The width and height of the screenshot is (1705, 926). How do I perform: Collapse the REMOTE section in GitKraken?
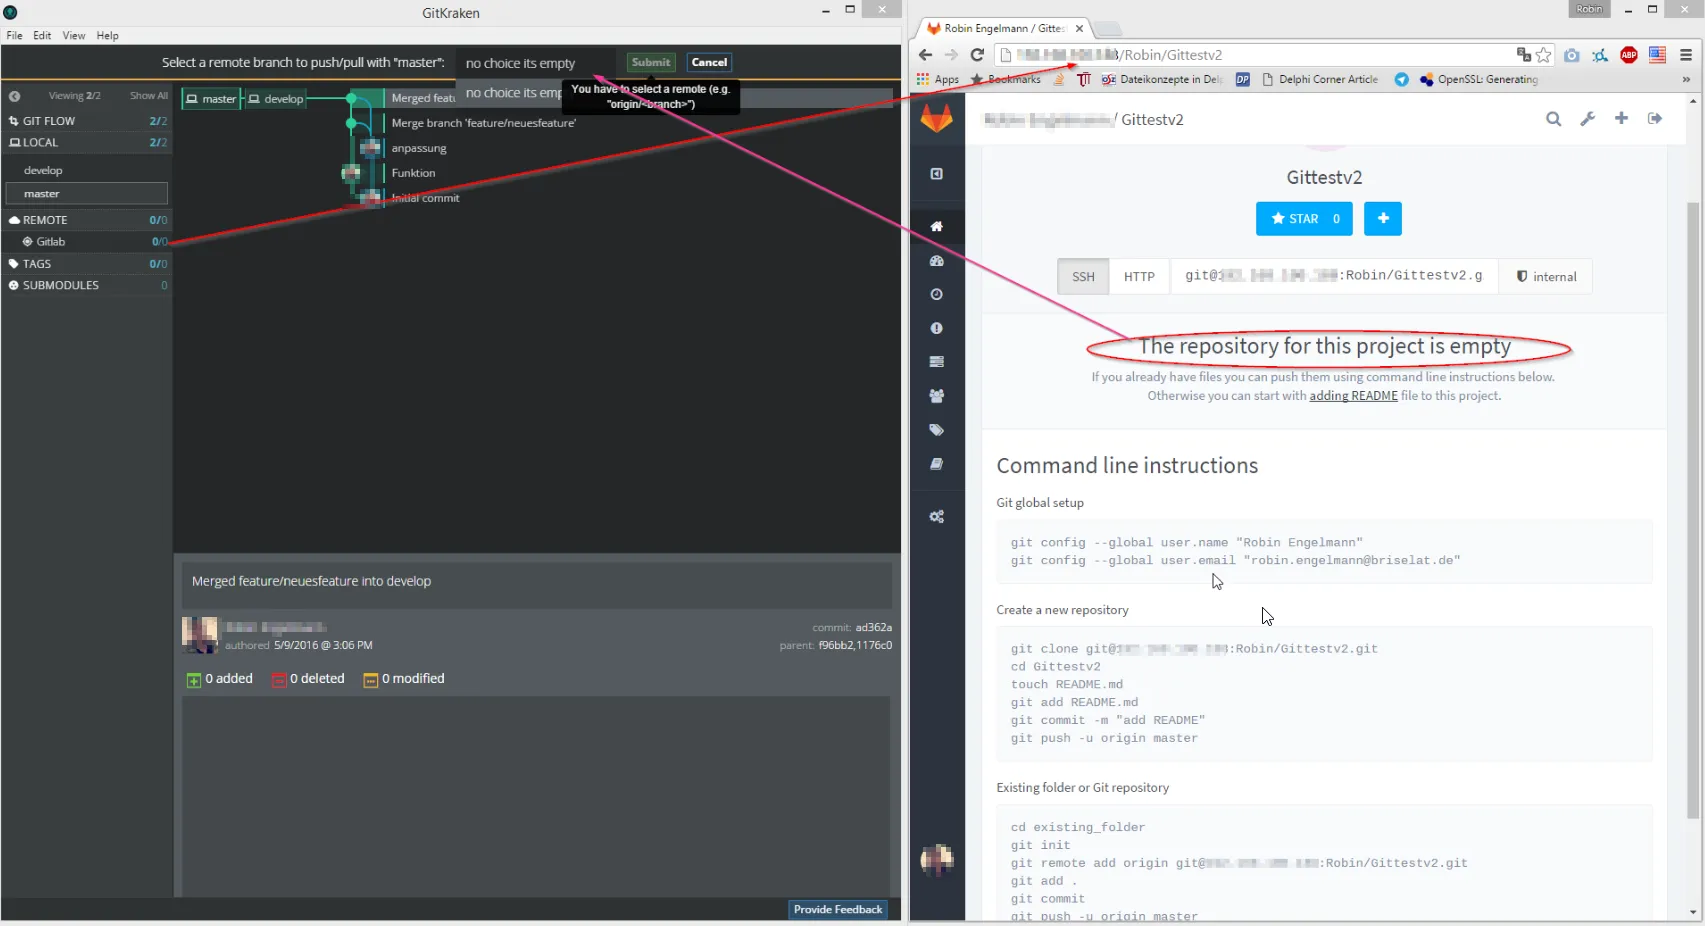87,220
